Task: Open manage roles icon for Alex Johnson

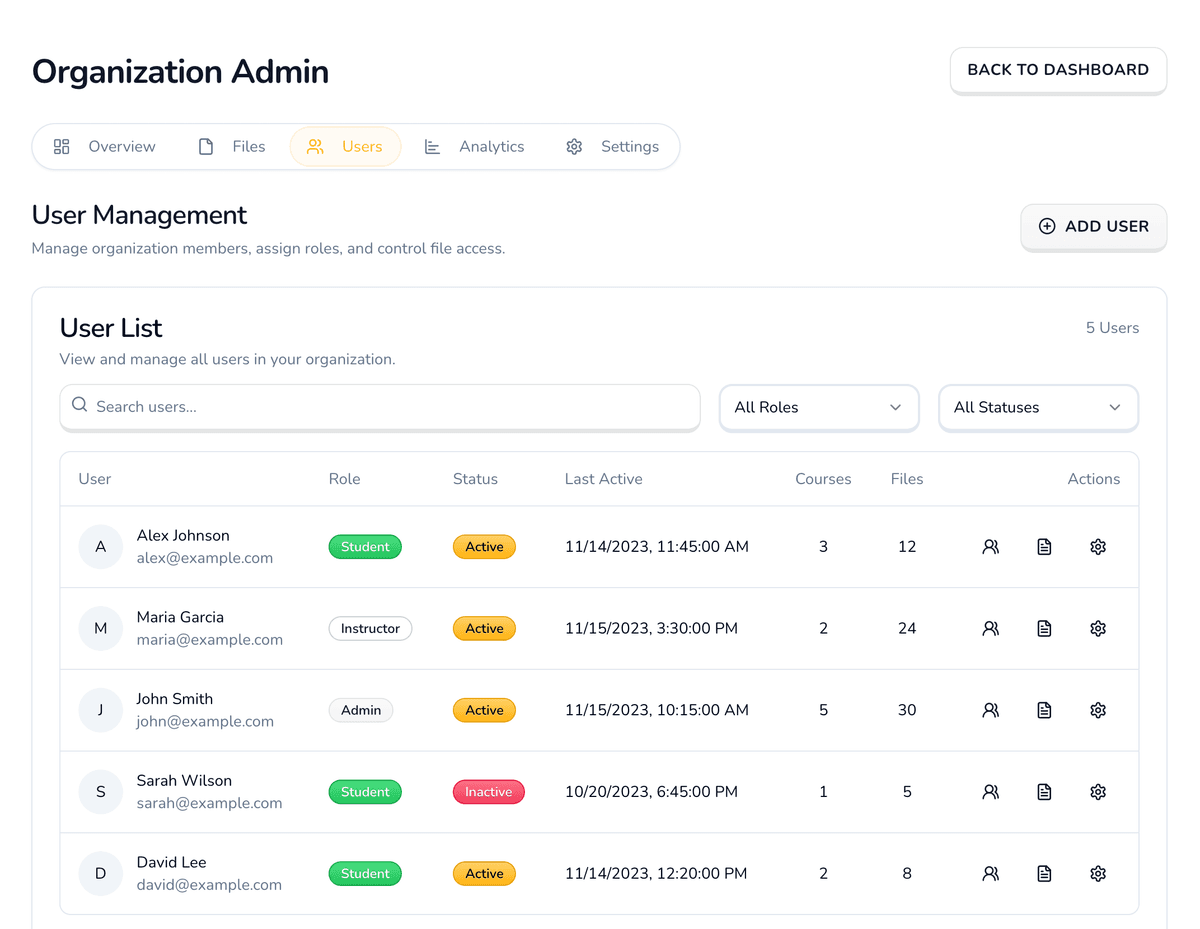Action: pyautogui.click(x=990, y=546)
